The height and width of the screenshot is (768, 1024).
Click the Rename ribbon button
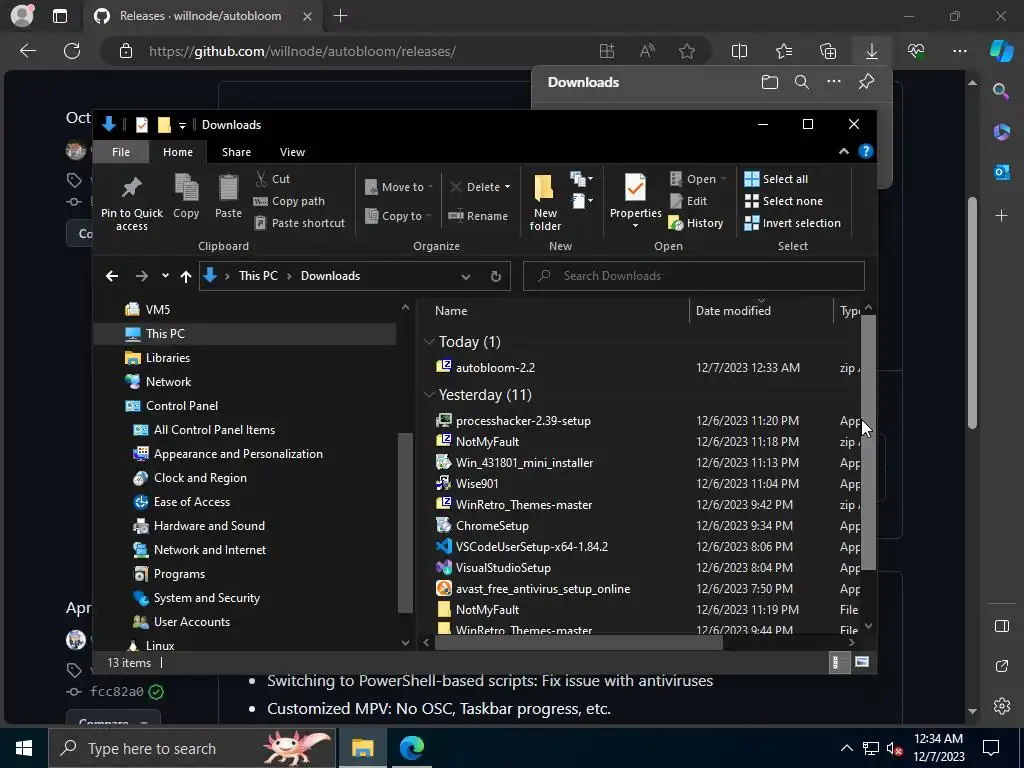pos(478,216)
